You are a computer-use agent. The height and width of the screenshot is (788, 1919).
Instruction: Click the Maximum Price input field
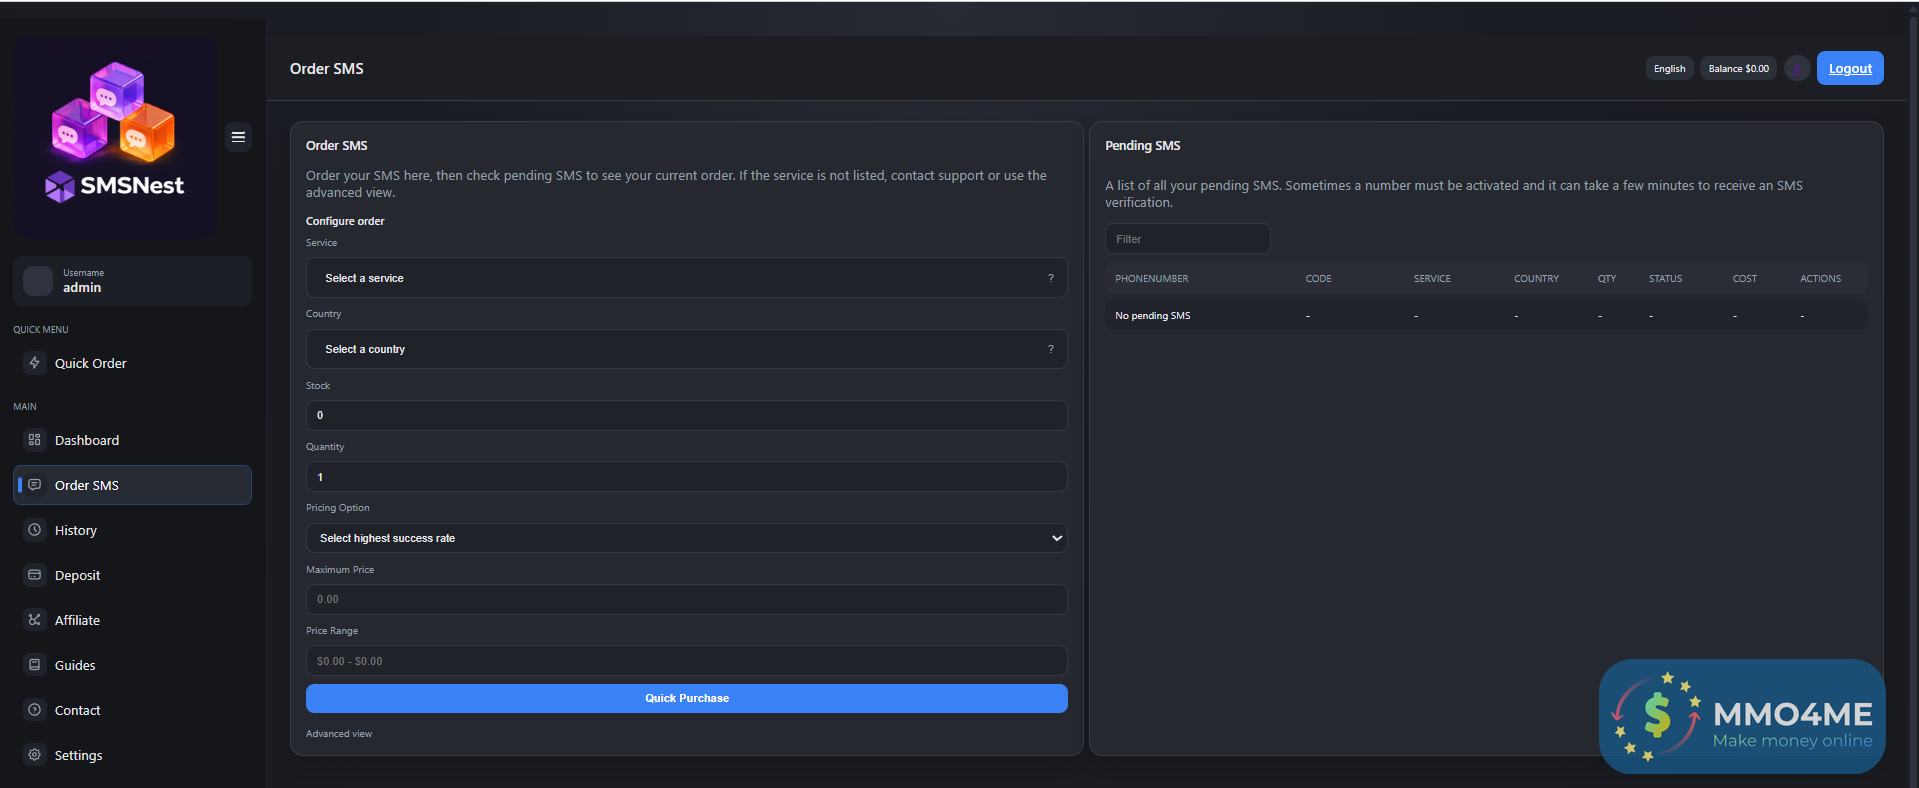tap(686, 600)
